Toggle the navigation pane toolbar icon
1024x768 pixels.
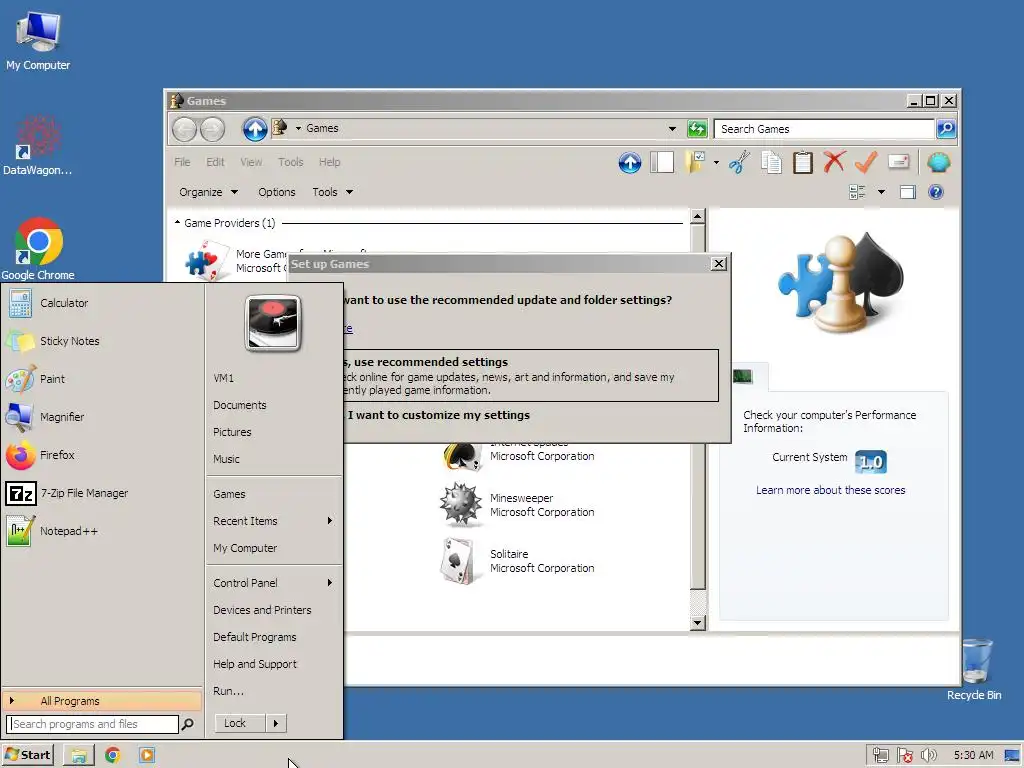[662, 162]
